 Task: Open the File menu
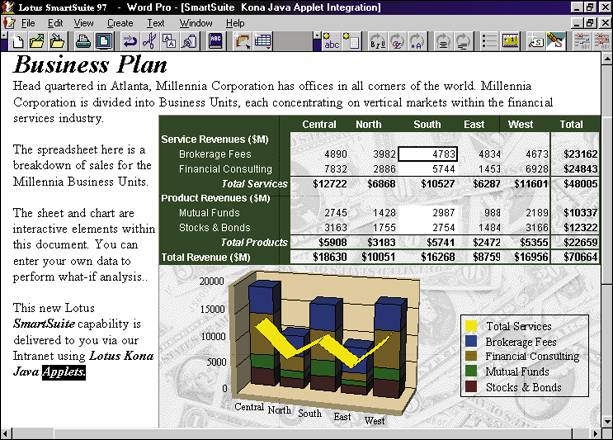[x=27, y=22]
